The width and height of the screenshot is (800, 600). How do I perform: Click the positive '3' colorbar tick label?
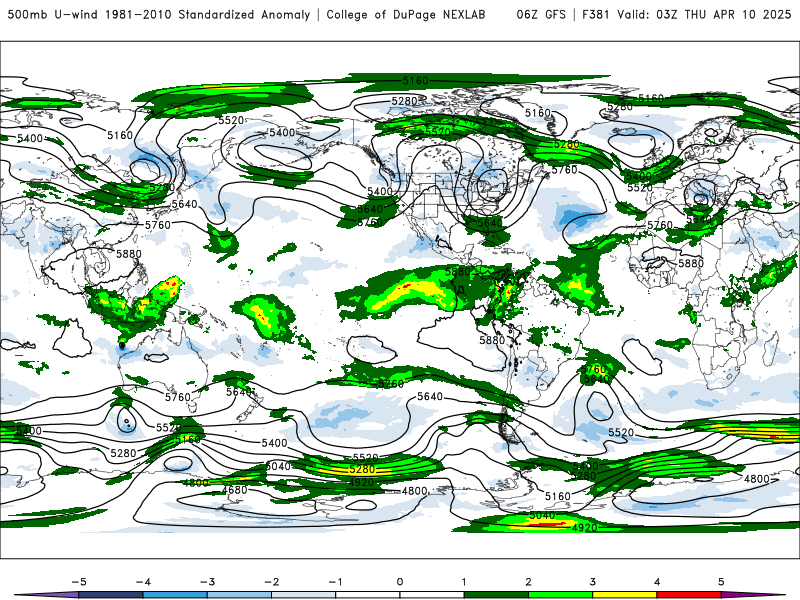coord(593,582)
